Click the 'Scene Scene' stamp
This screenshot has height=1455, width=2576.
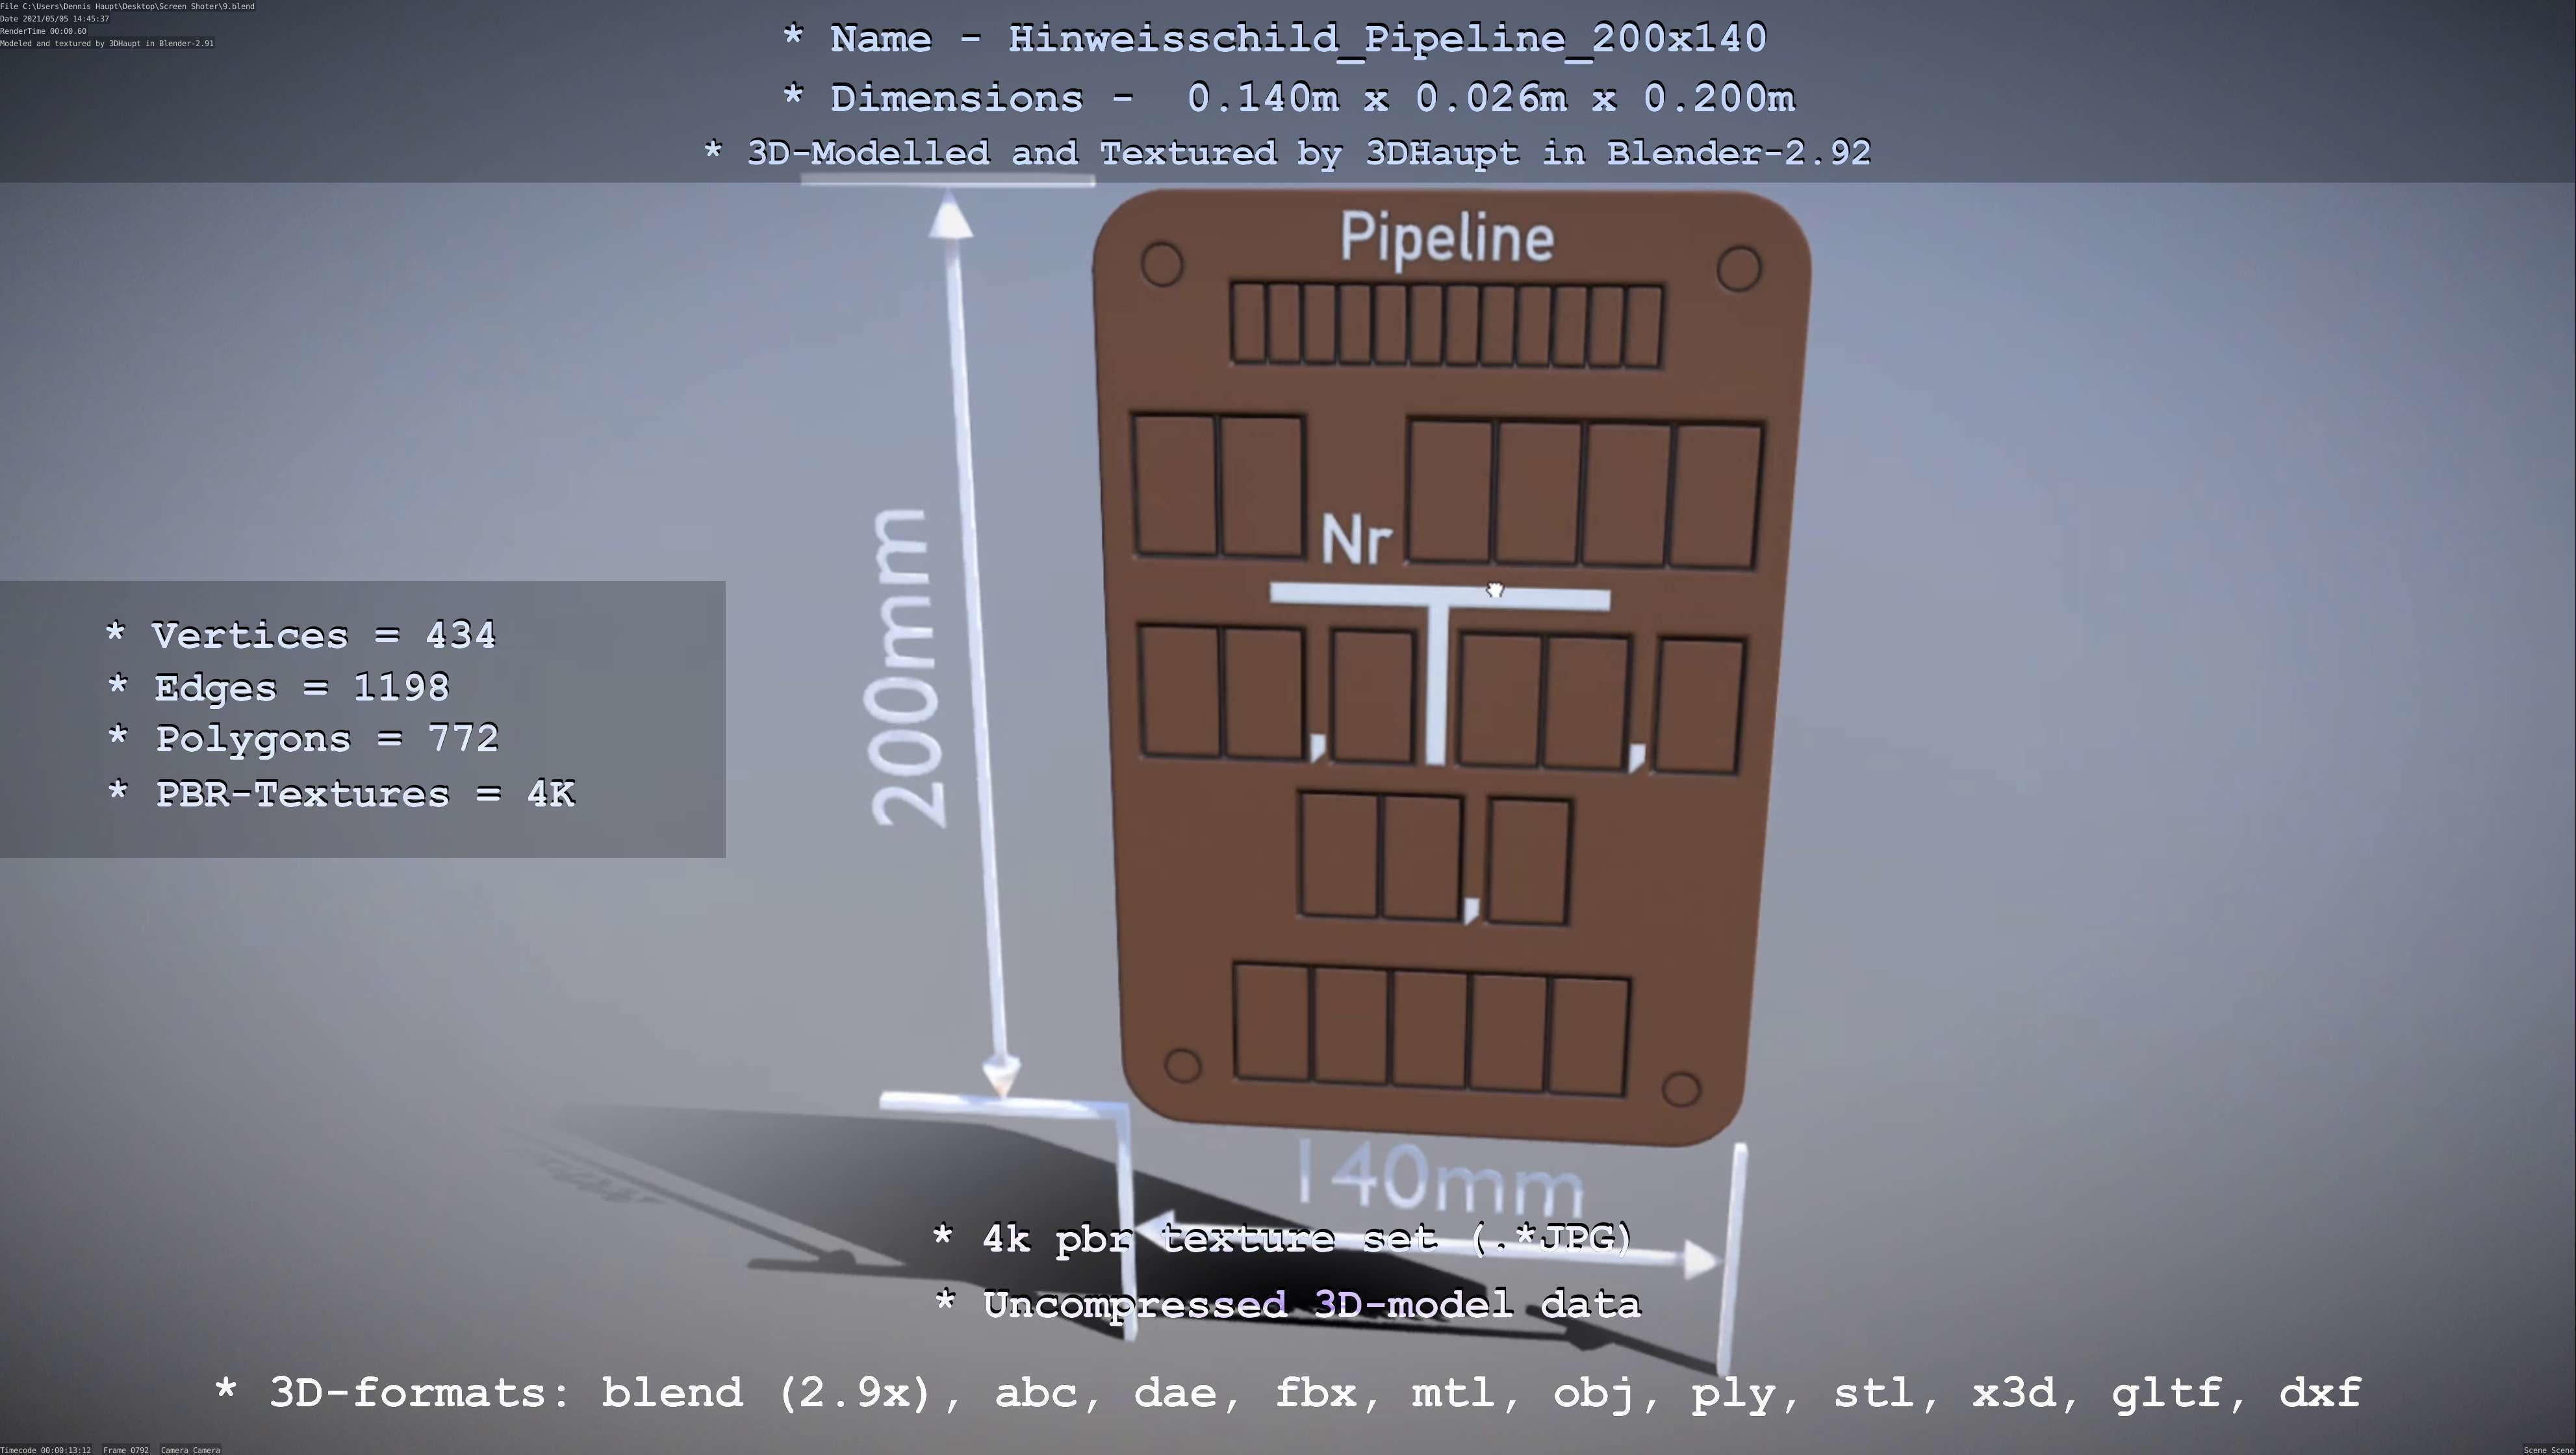pyautogui.click(x=2548, y=1449)
